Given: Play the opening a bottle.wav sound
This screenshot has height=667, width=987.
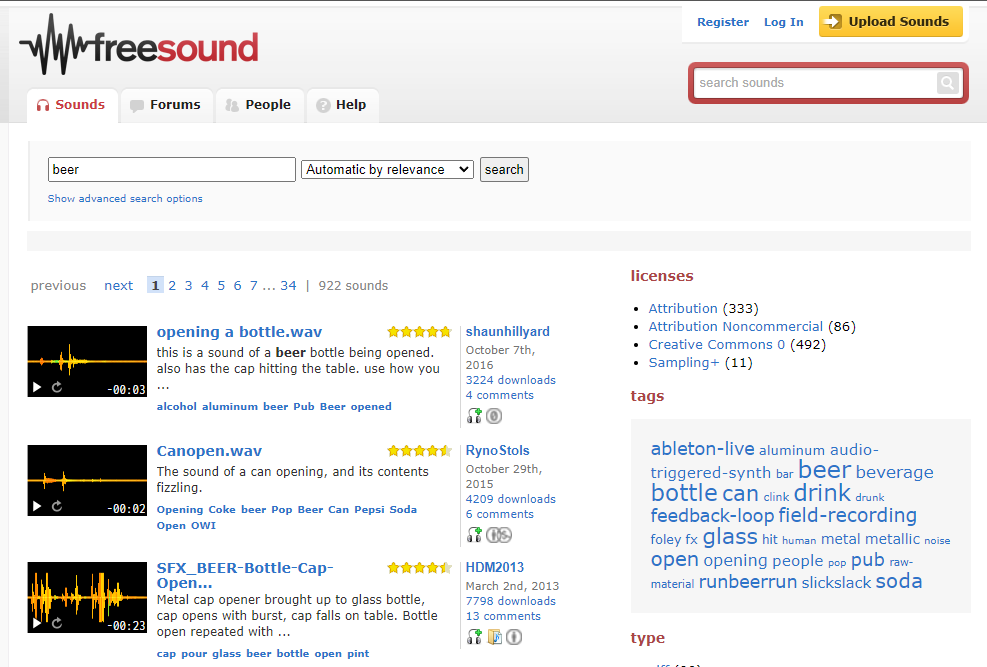Looking at the screenshot, I should pos(37,388).
